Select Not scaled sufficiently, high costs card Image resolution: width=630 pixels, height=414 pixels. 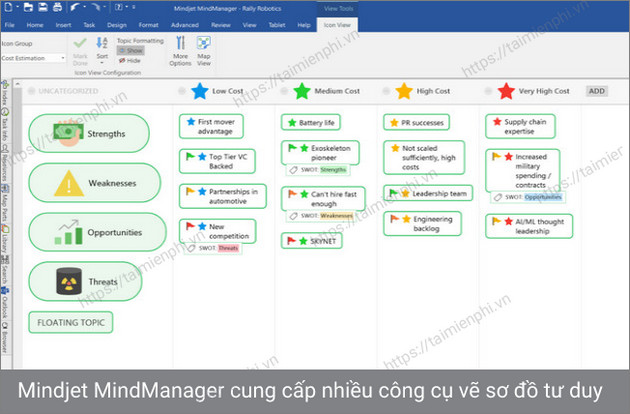point(424,158)
